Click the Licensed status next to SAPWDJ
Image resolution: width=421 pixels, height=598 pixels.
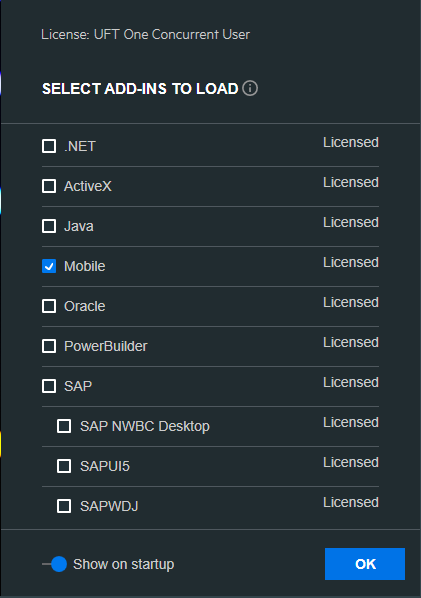pyautogui.click(x=351, y=502)
